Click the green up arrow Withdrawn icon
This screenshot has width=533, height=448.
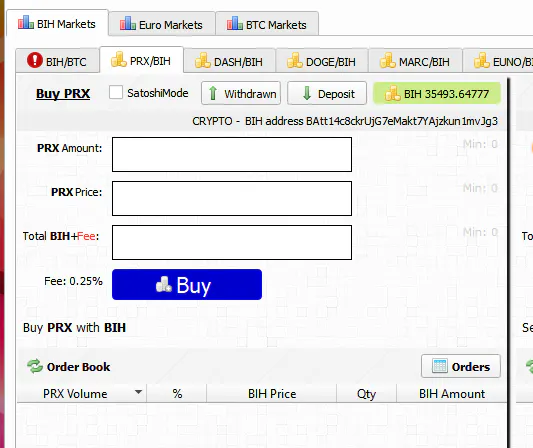tap(213, 93)
